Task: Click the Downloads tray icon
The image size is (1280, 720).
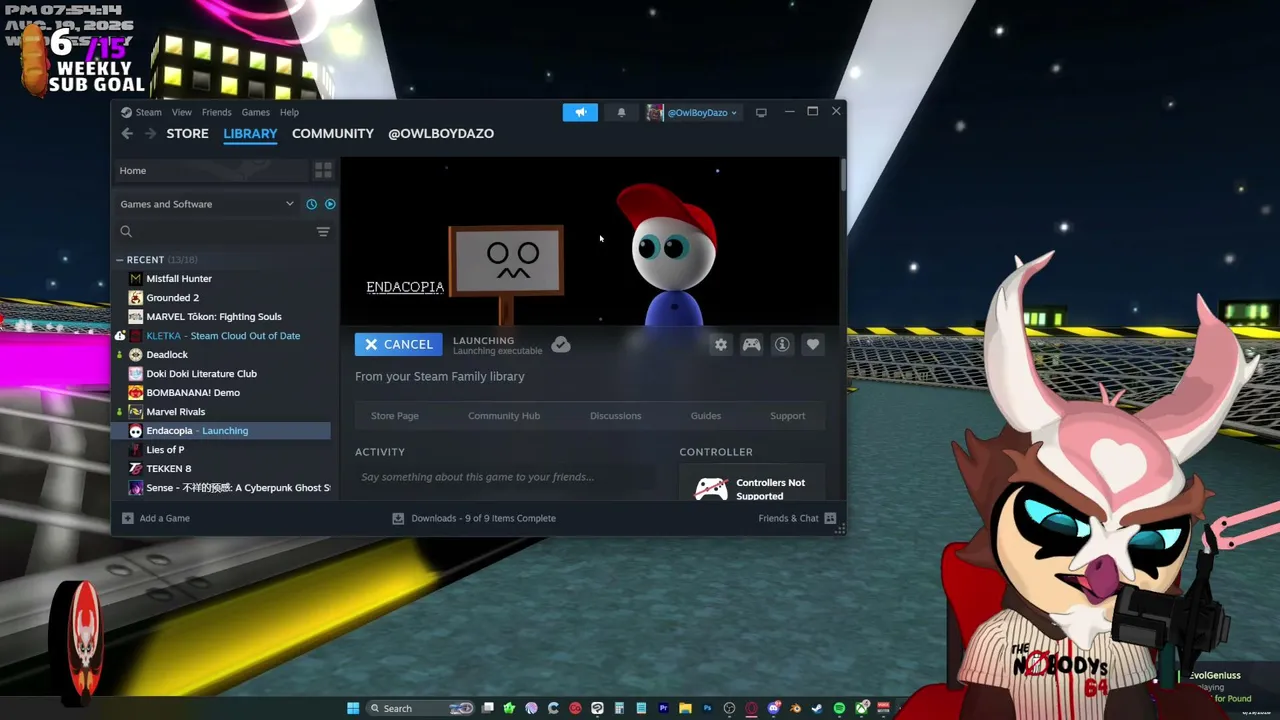Action: pos(398,518)
